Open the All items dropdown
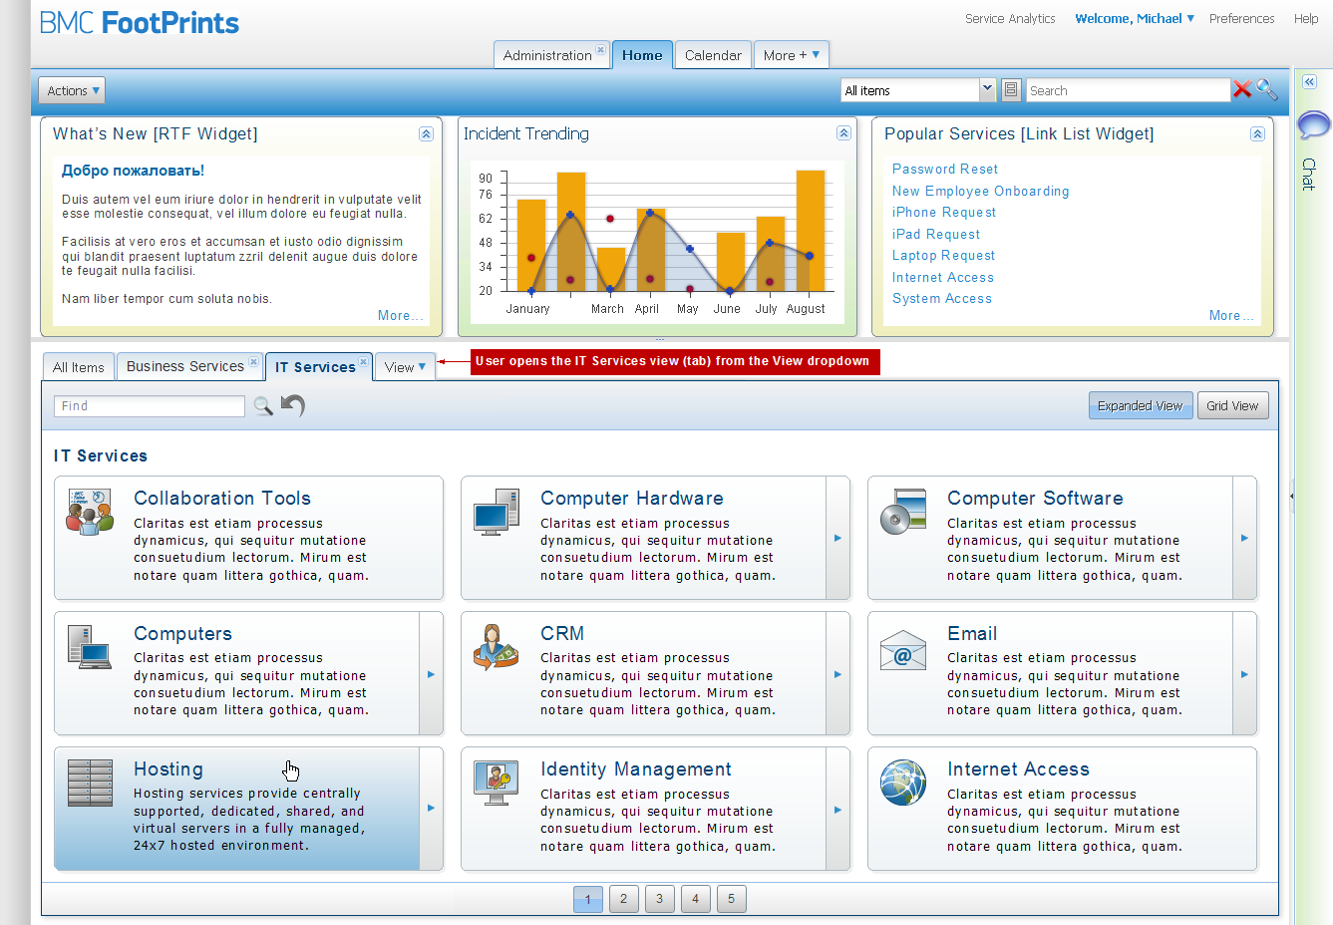The image size is (1333, 925). point(986,90)
